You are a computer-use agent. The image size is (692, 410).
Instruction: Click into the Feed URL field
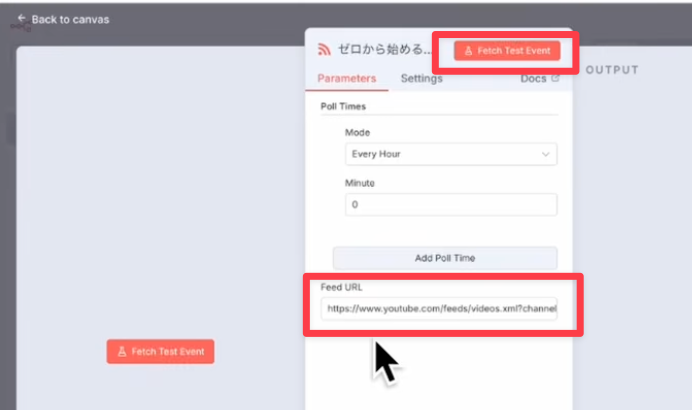[440, 309]
